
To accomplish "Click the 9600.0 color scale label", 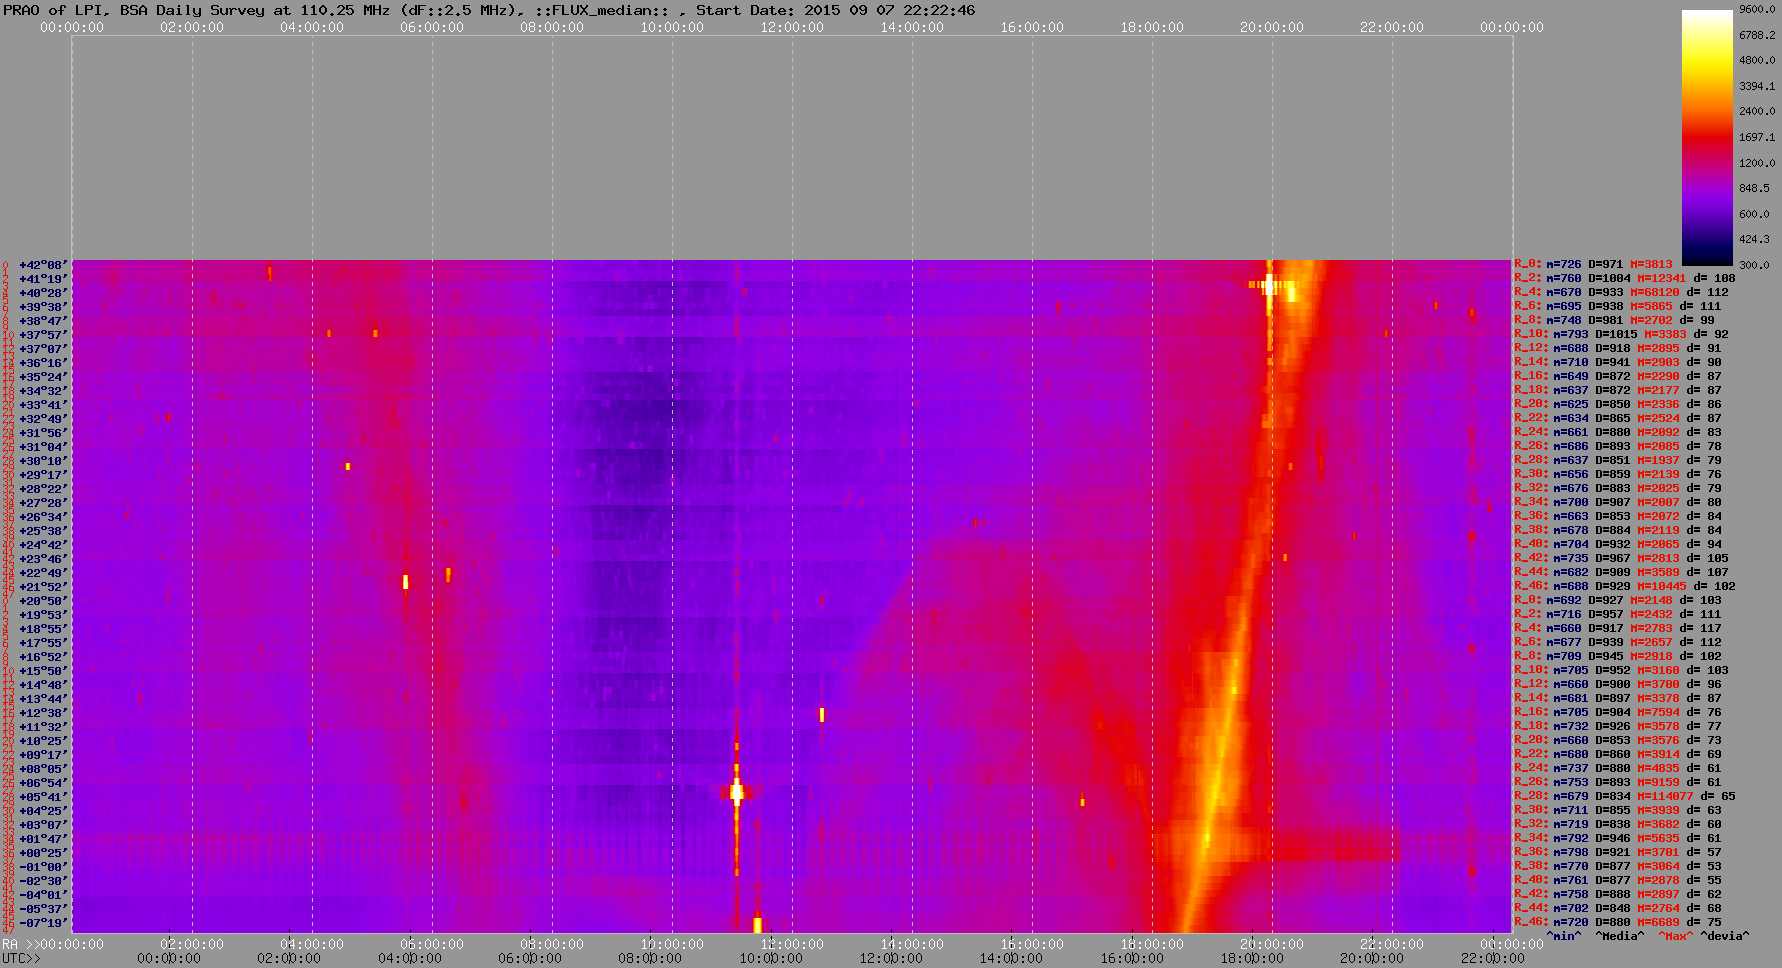I will click(1757, 9).
